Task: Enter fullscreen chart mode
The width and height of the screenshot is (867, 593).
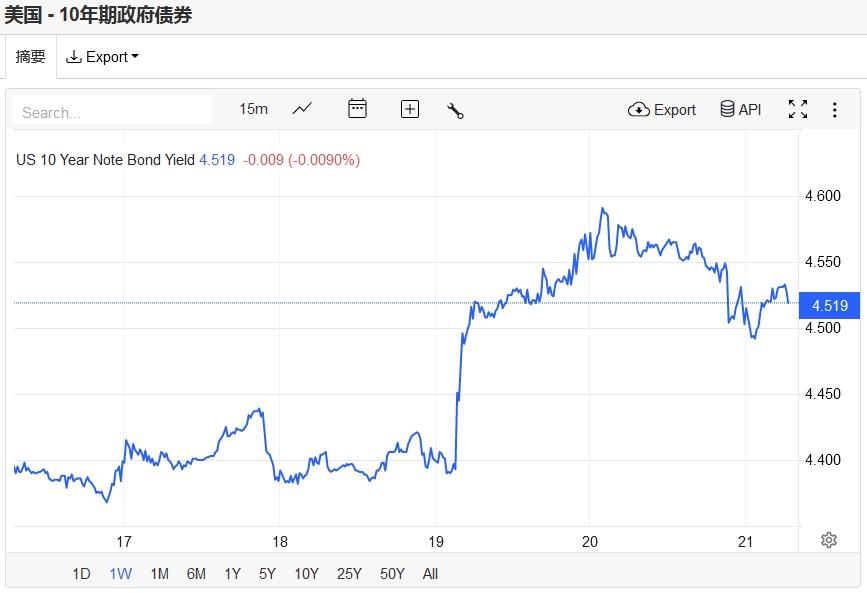Action: click(x=798, y=109)
